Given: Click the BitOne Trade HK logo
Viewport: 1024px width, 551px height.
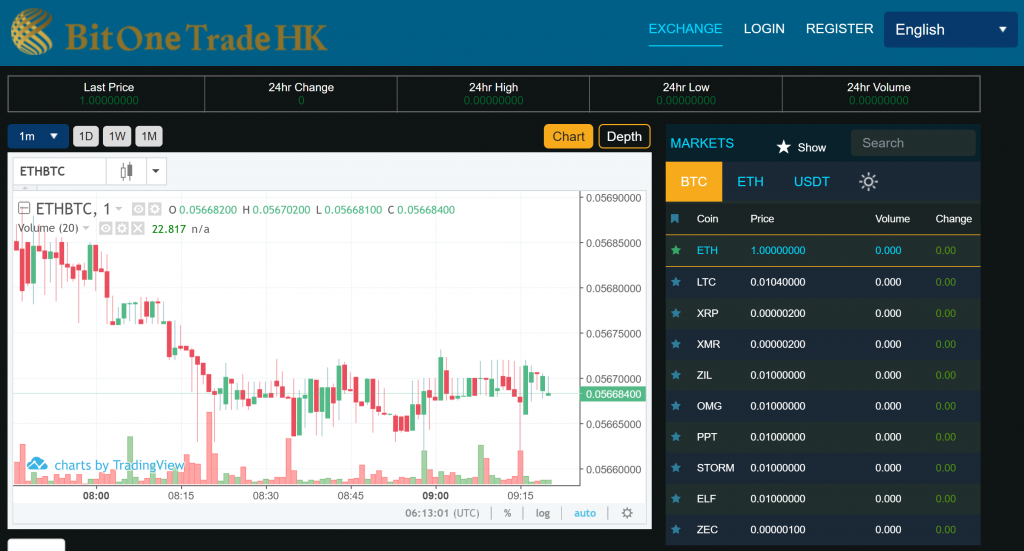Looking at the screenshot, I should [x=170, y=31].
